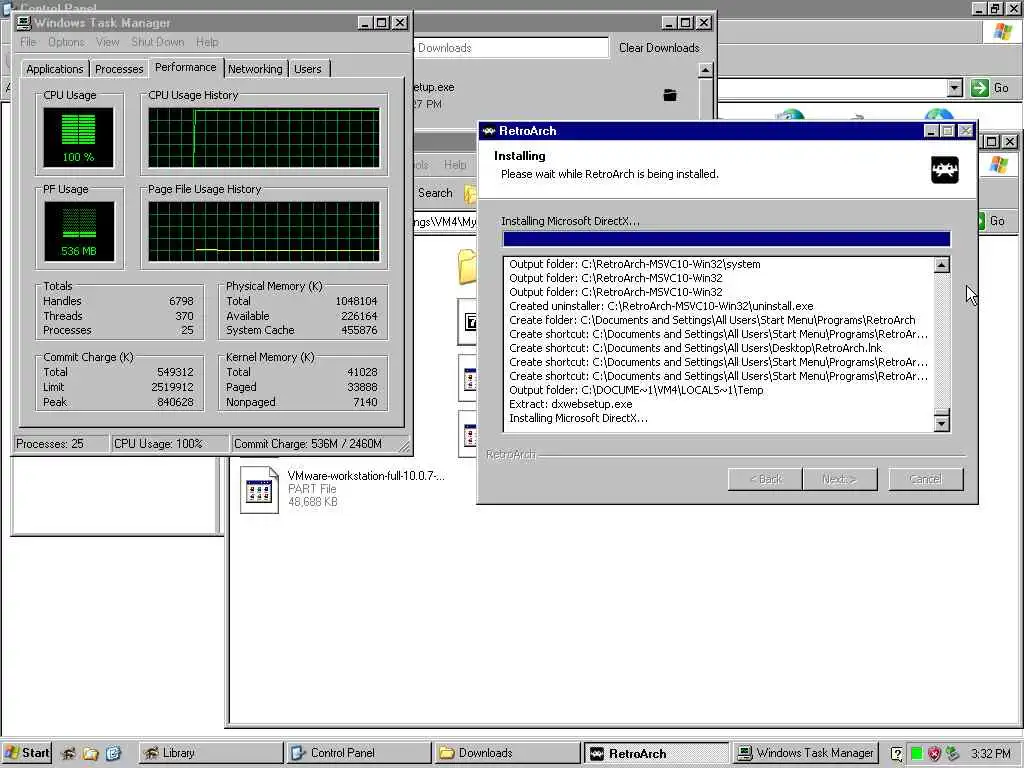Click the Downloads search field

click(x=511, y=48)
